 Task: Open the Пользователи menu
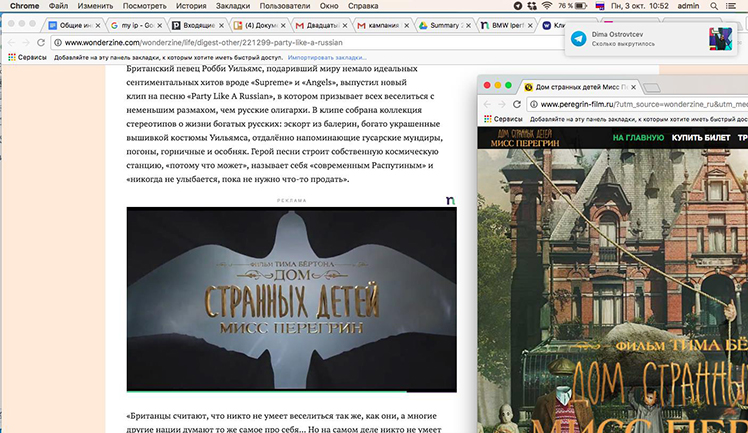coord(285,6)
